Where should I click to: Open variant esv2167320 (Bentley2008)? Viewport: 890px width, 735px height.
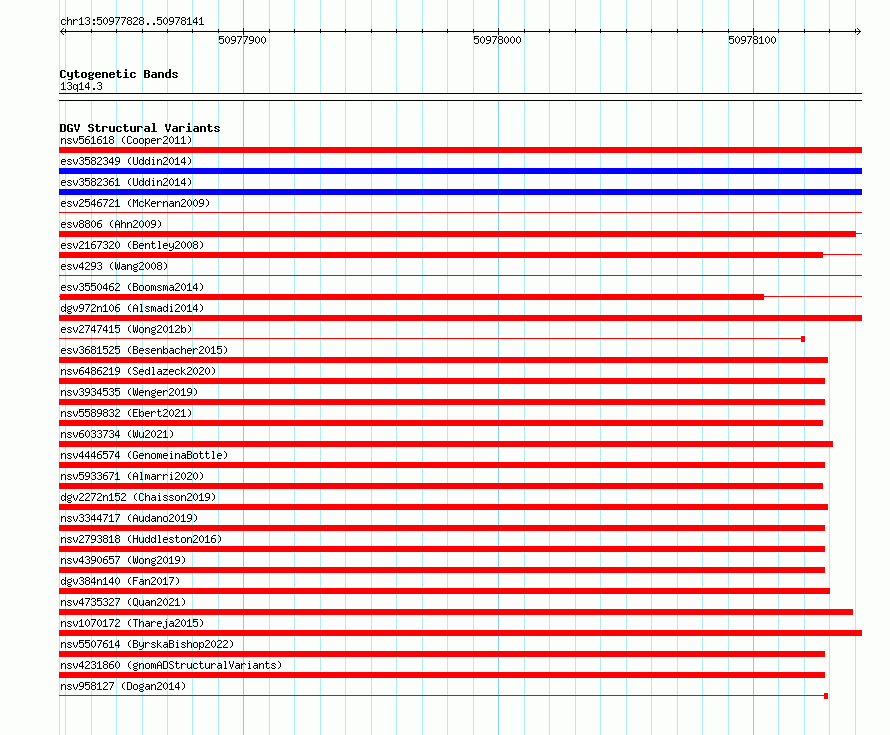click(x=132, y=245)
